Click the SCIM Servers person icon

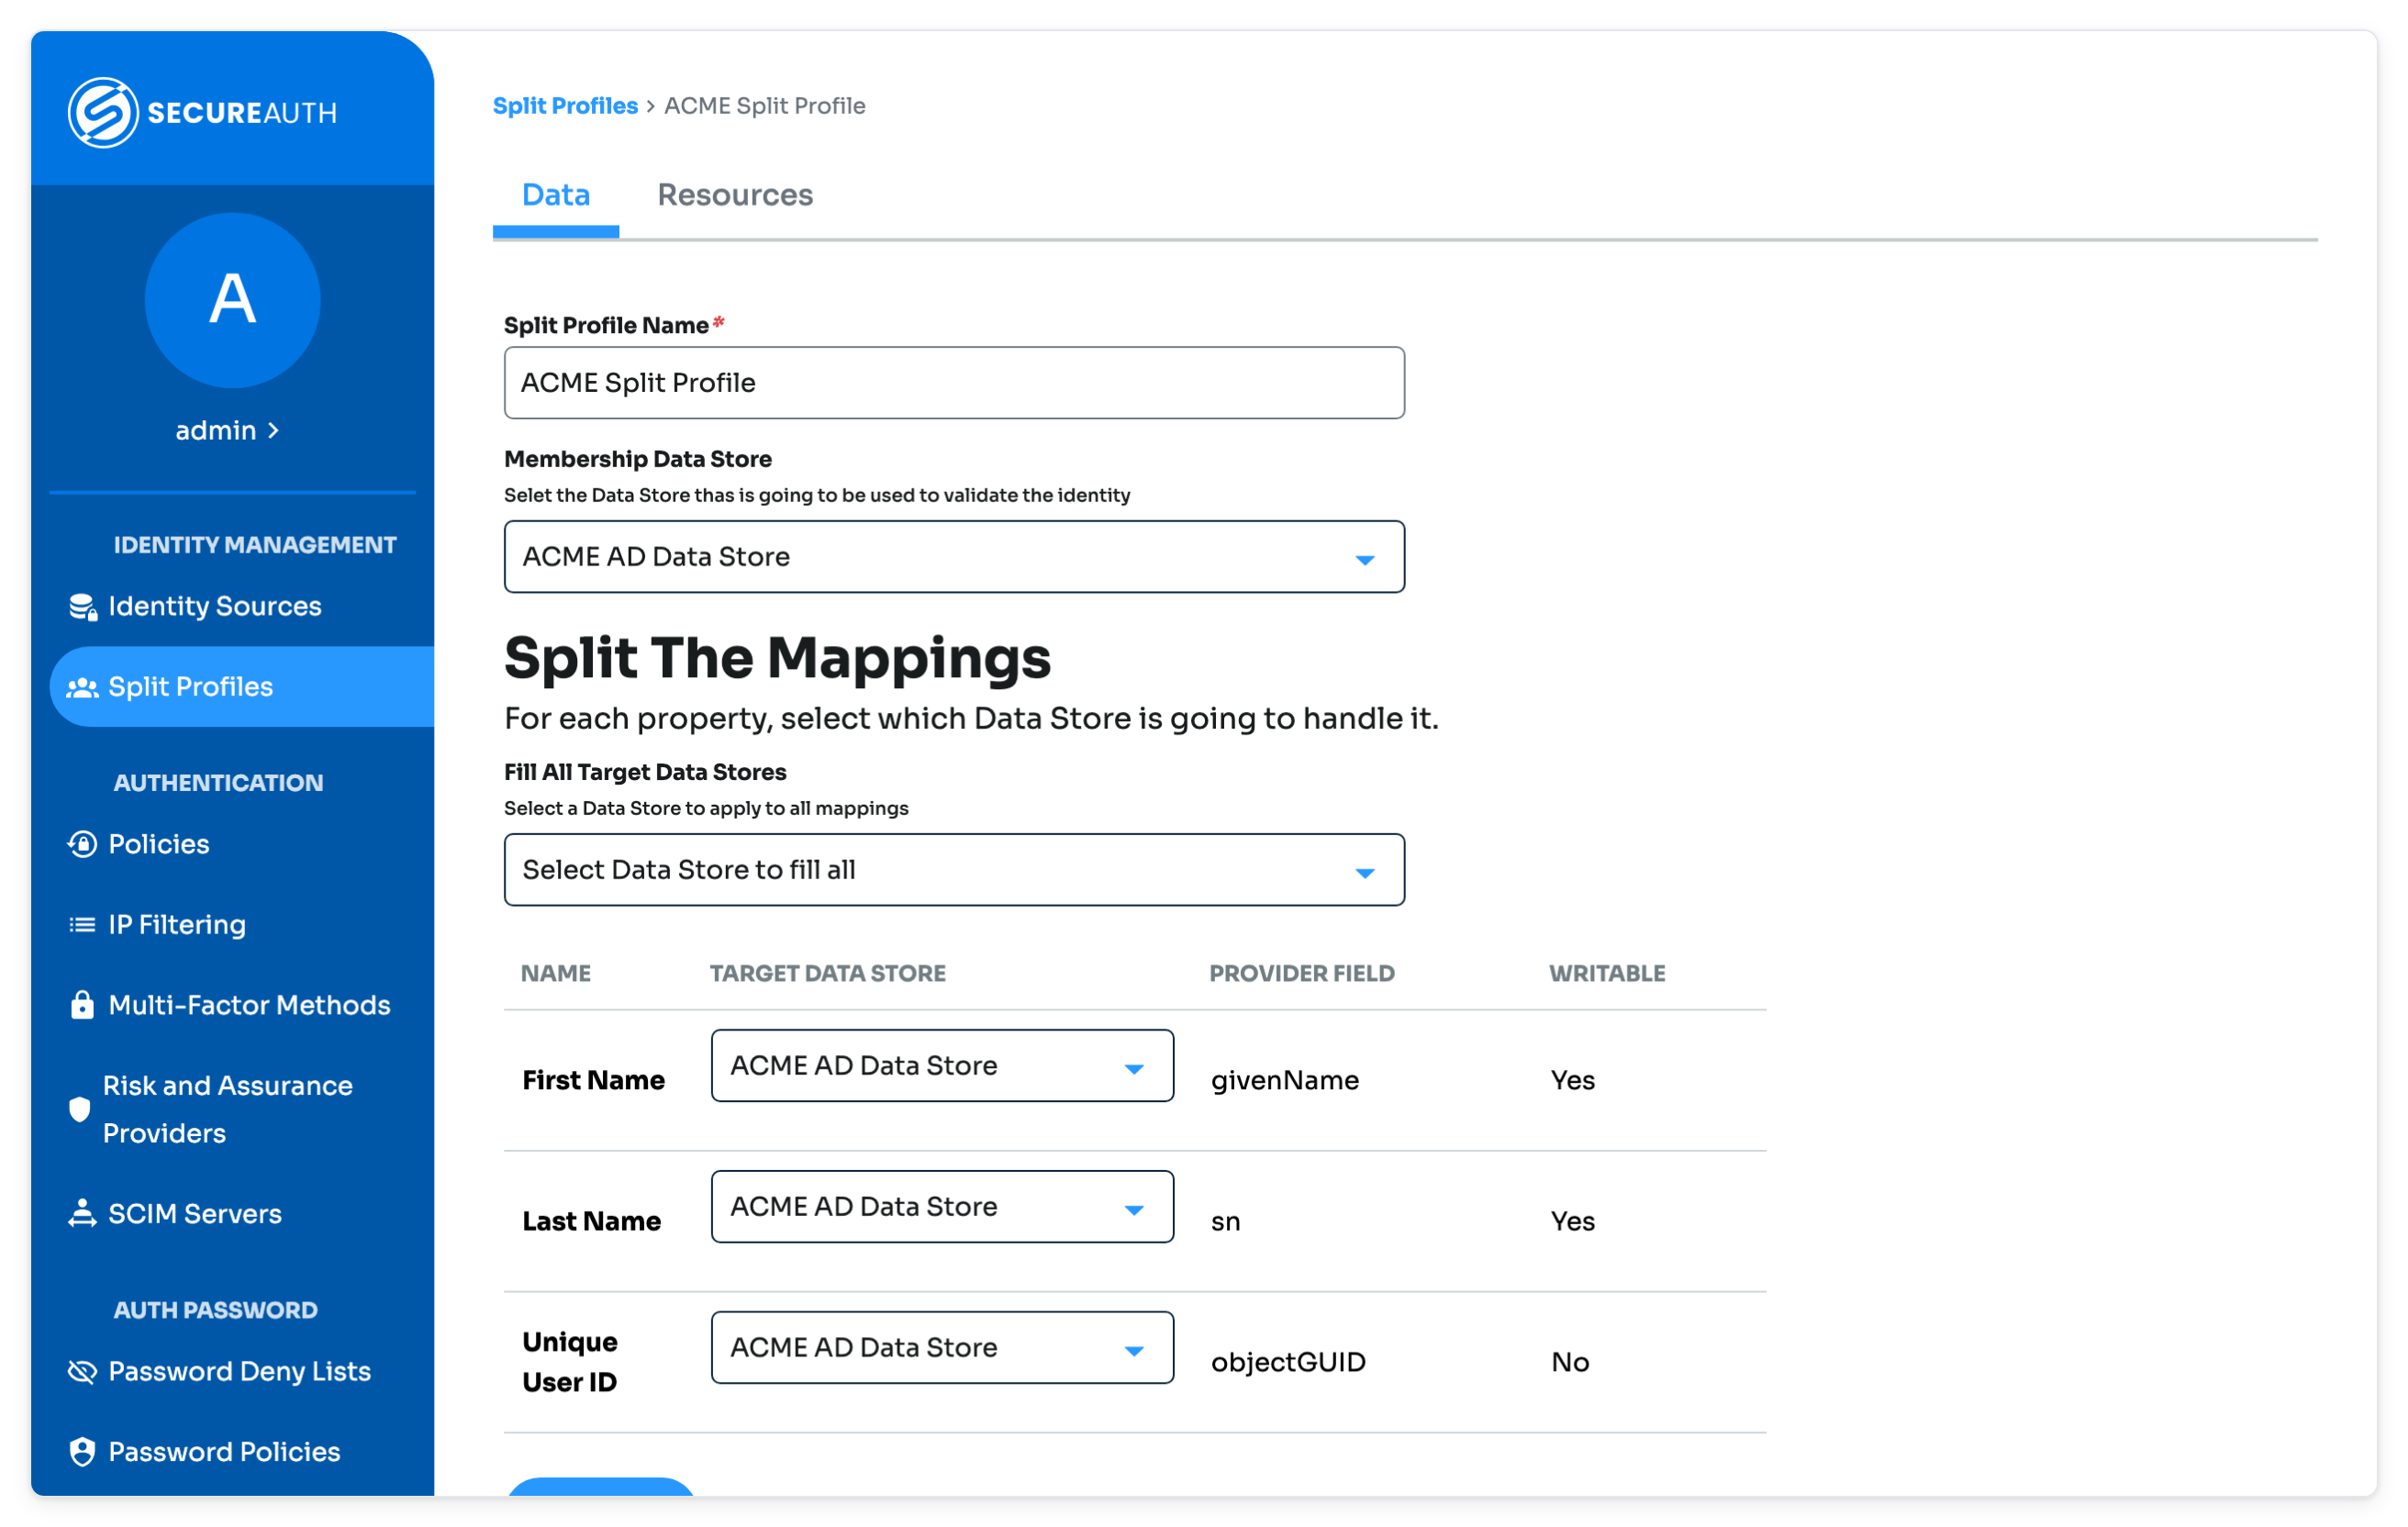[82, 1213]
